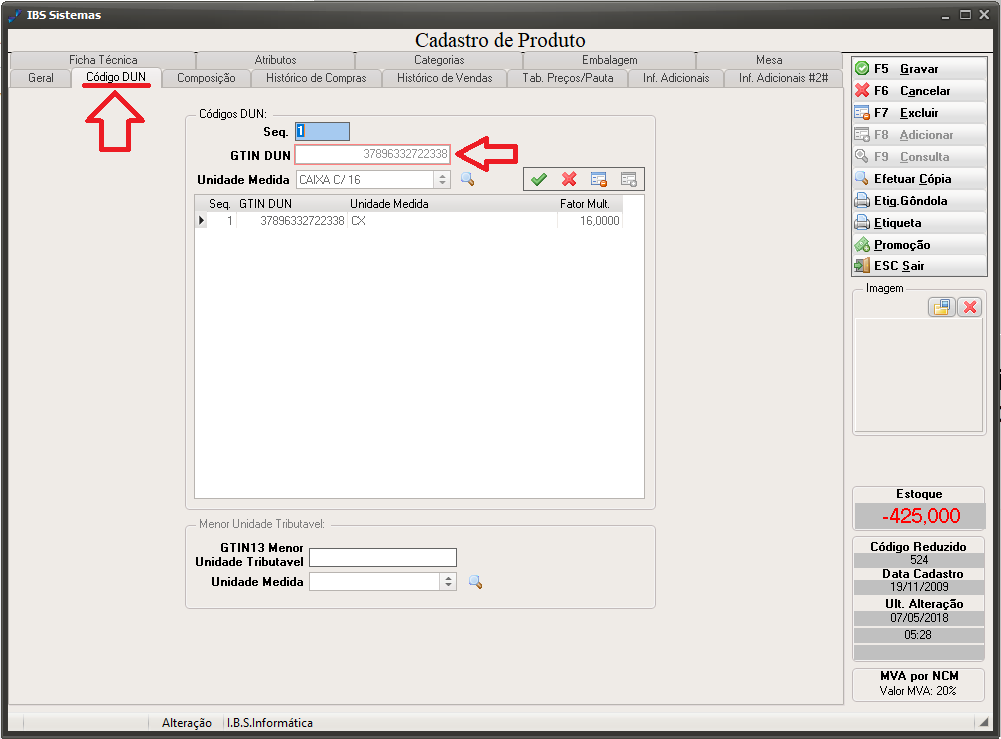Open Mesa tab
Screen dimensions: 1001x739
(x=769, y=60)
